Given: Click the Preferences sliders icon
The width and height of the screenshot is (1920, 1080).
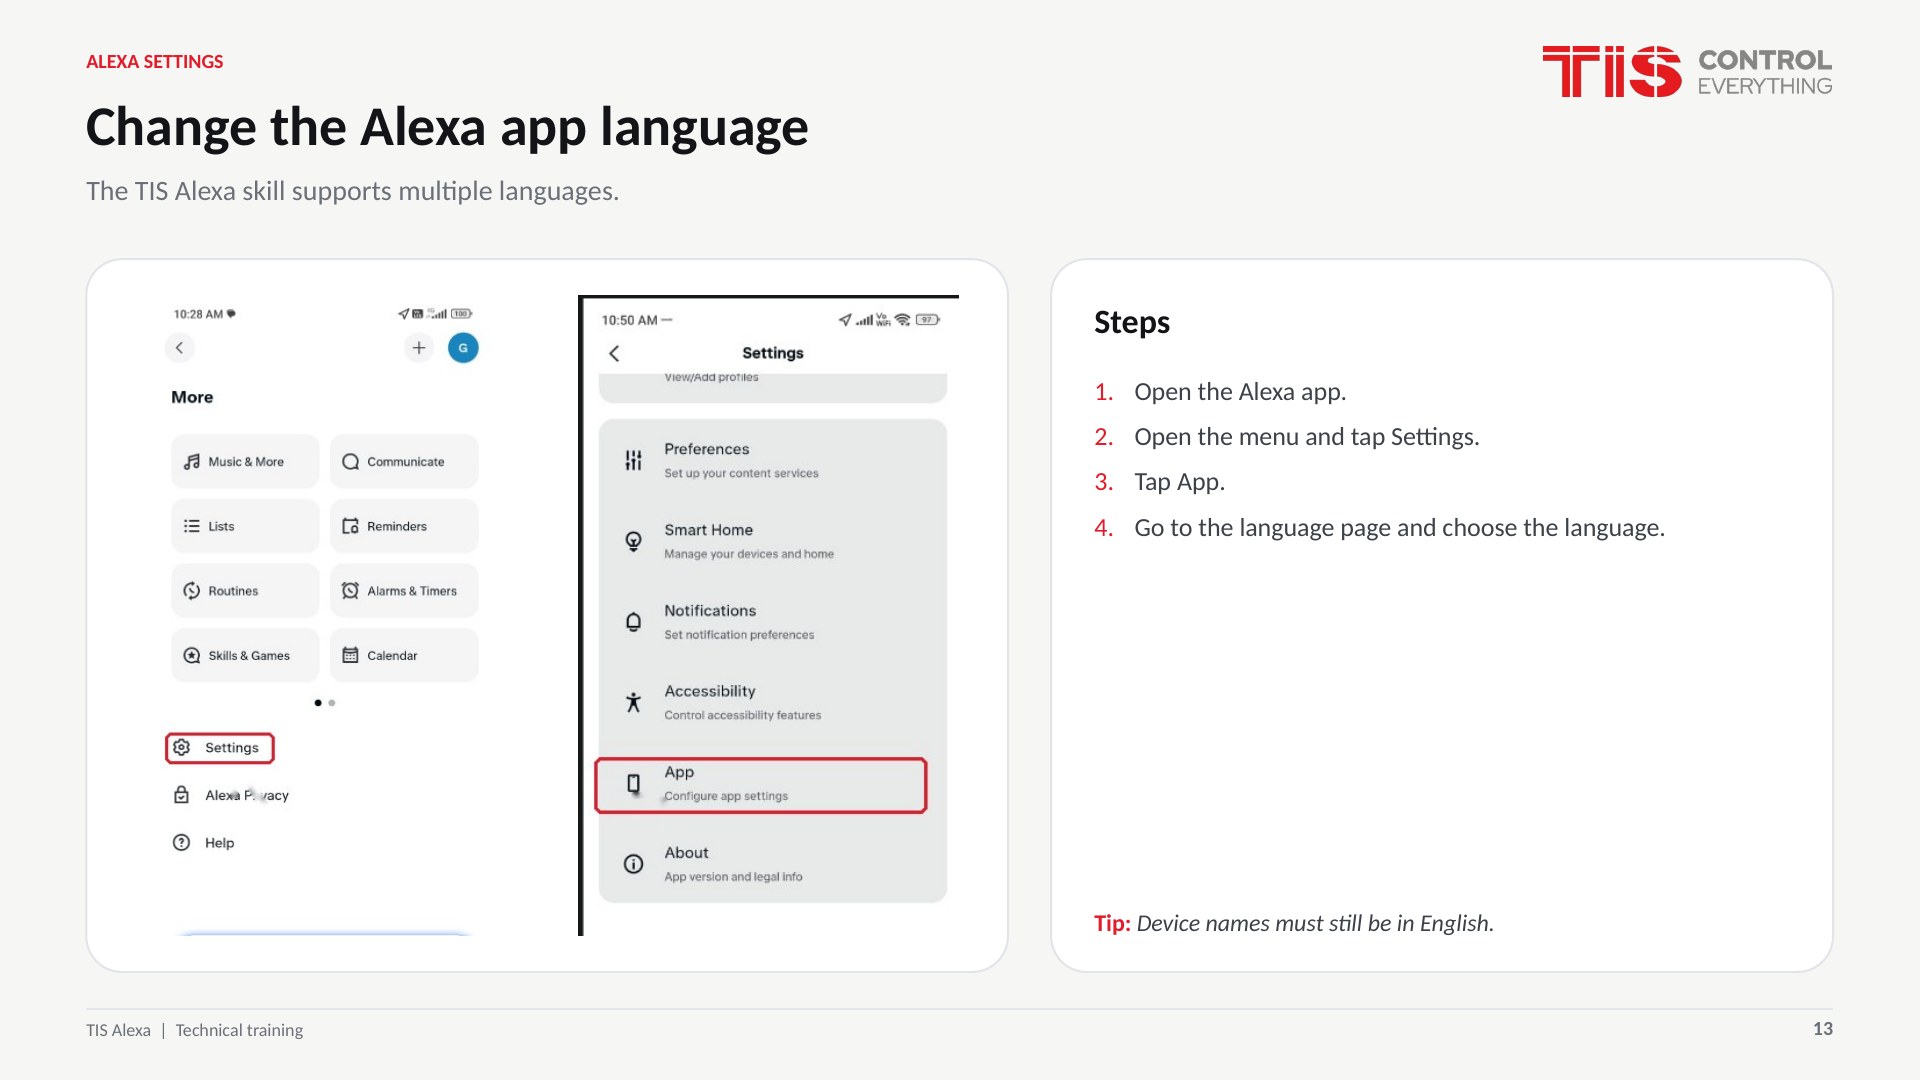Looking at the screenshot, I should pyautogui.click(x=633, y=460).
